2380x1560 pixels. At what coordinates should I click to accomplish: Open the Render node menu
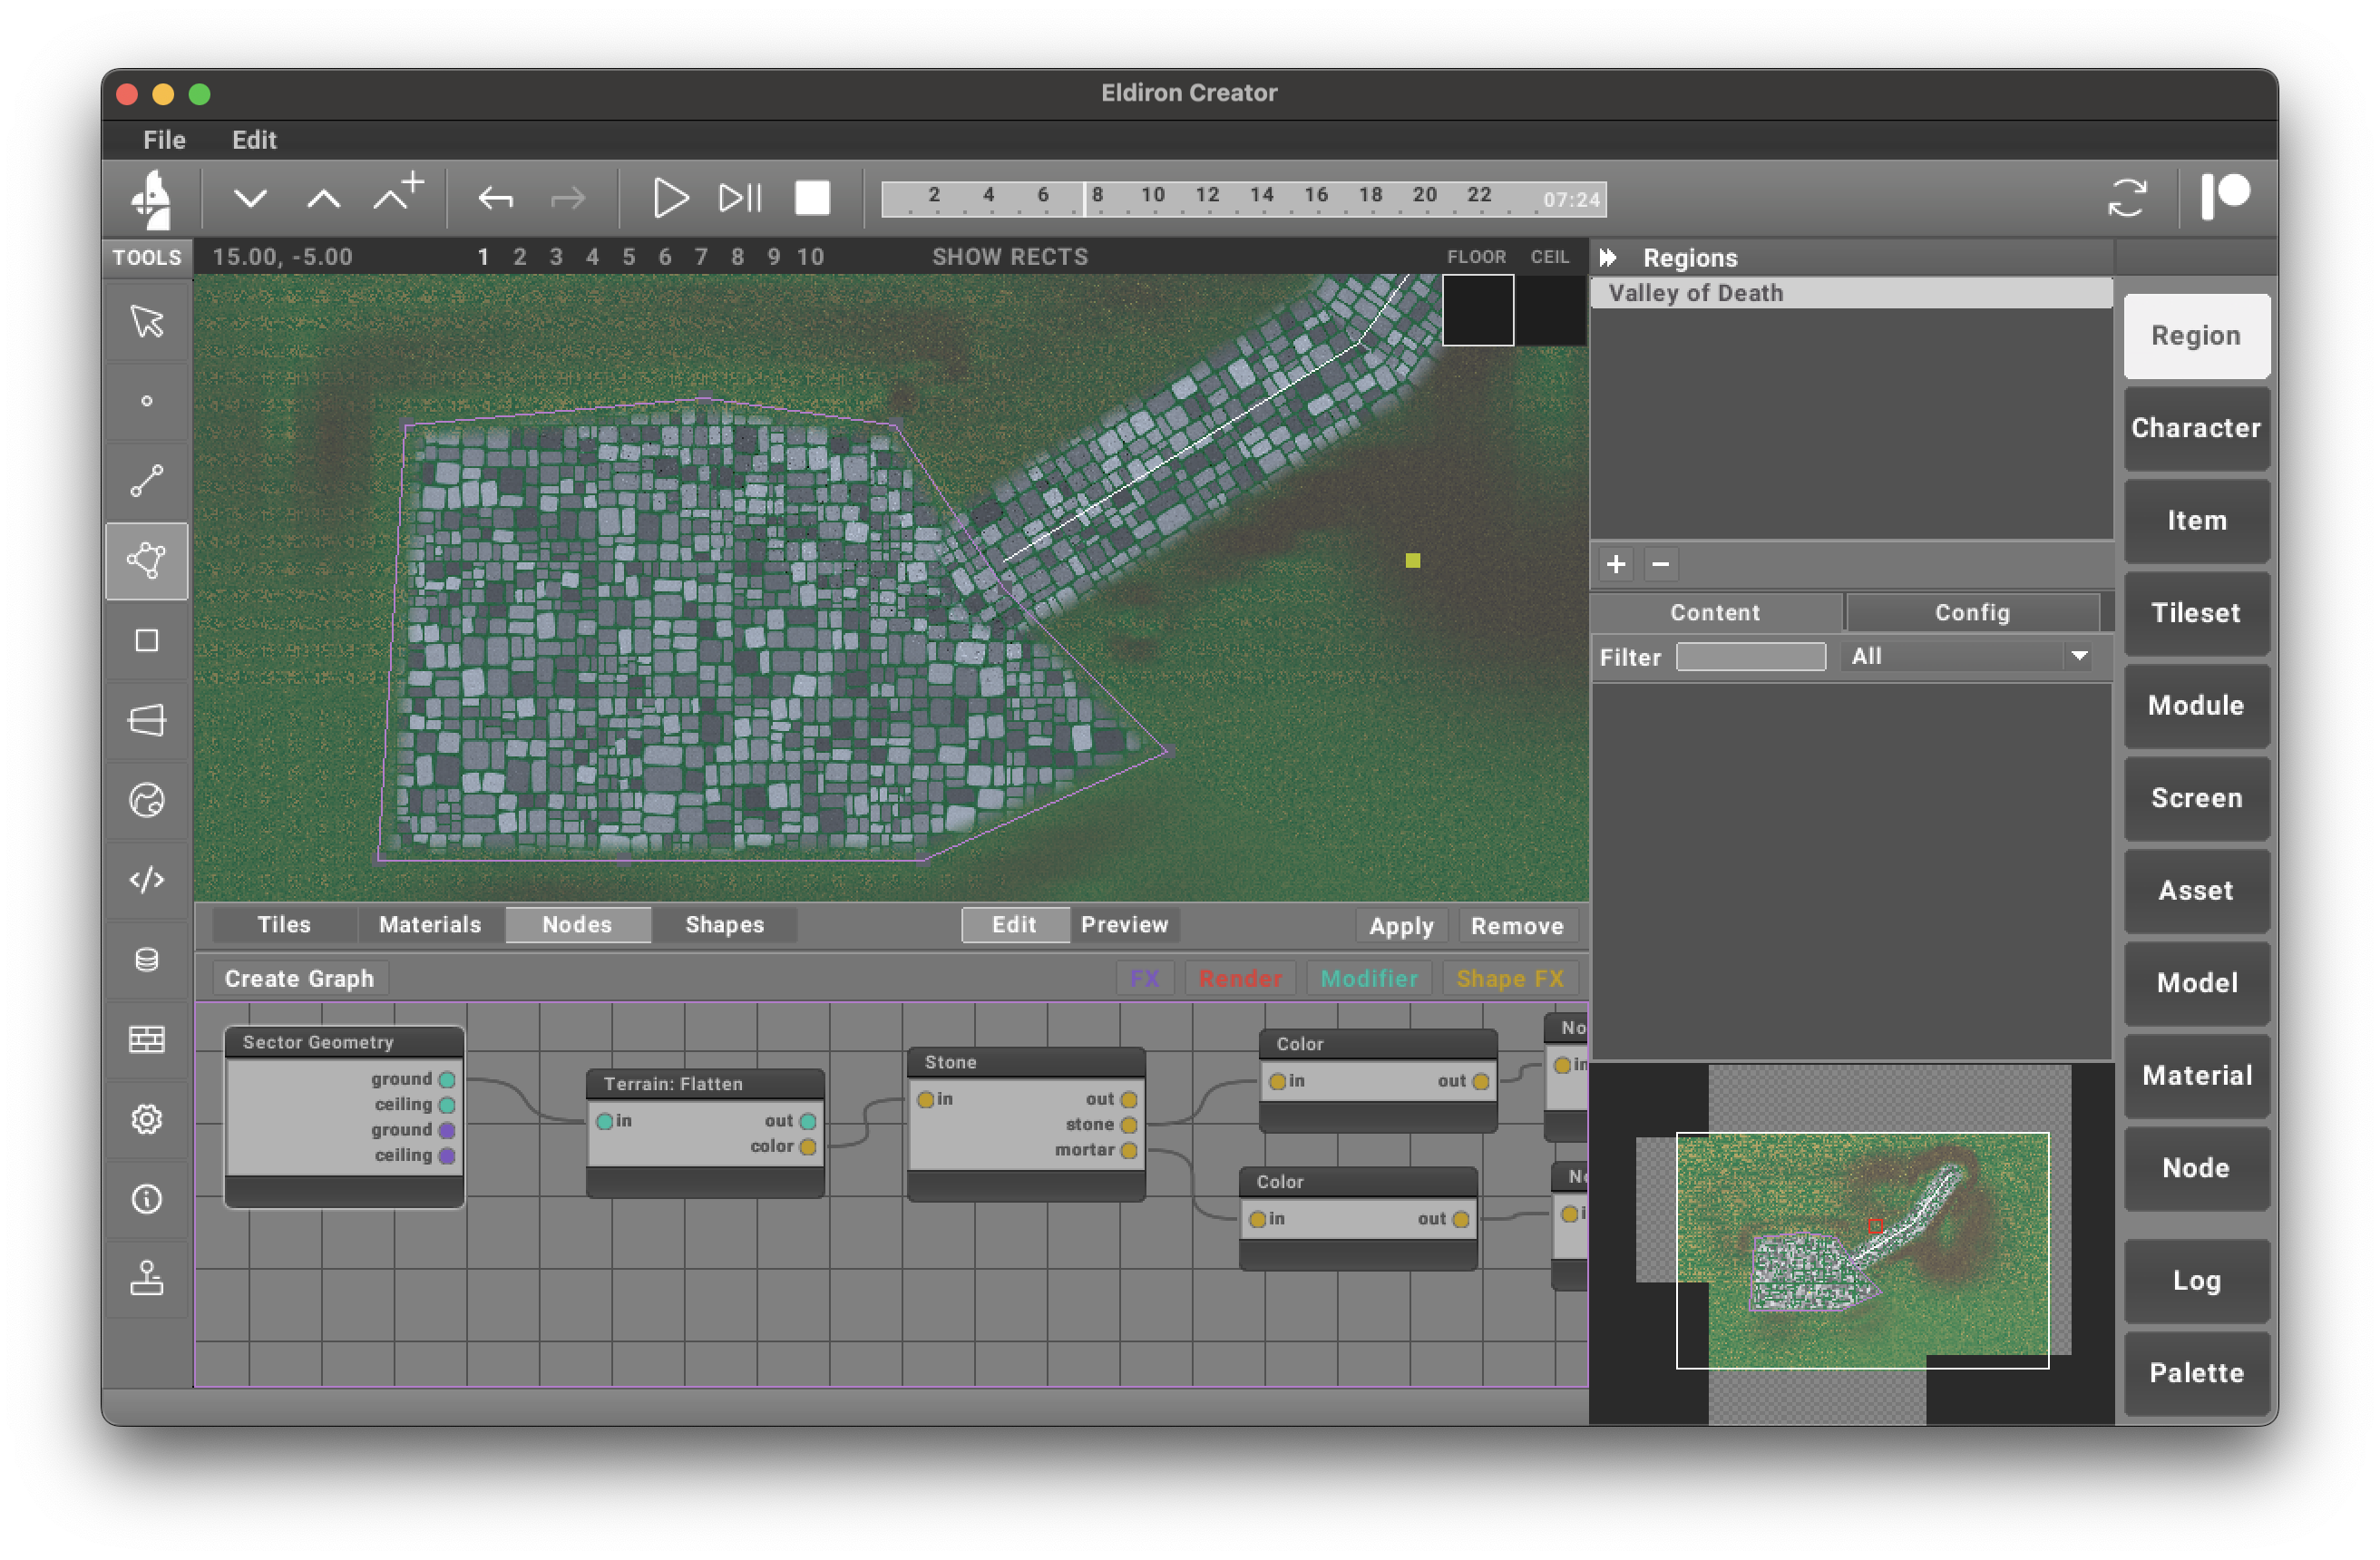point(1240,979)
